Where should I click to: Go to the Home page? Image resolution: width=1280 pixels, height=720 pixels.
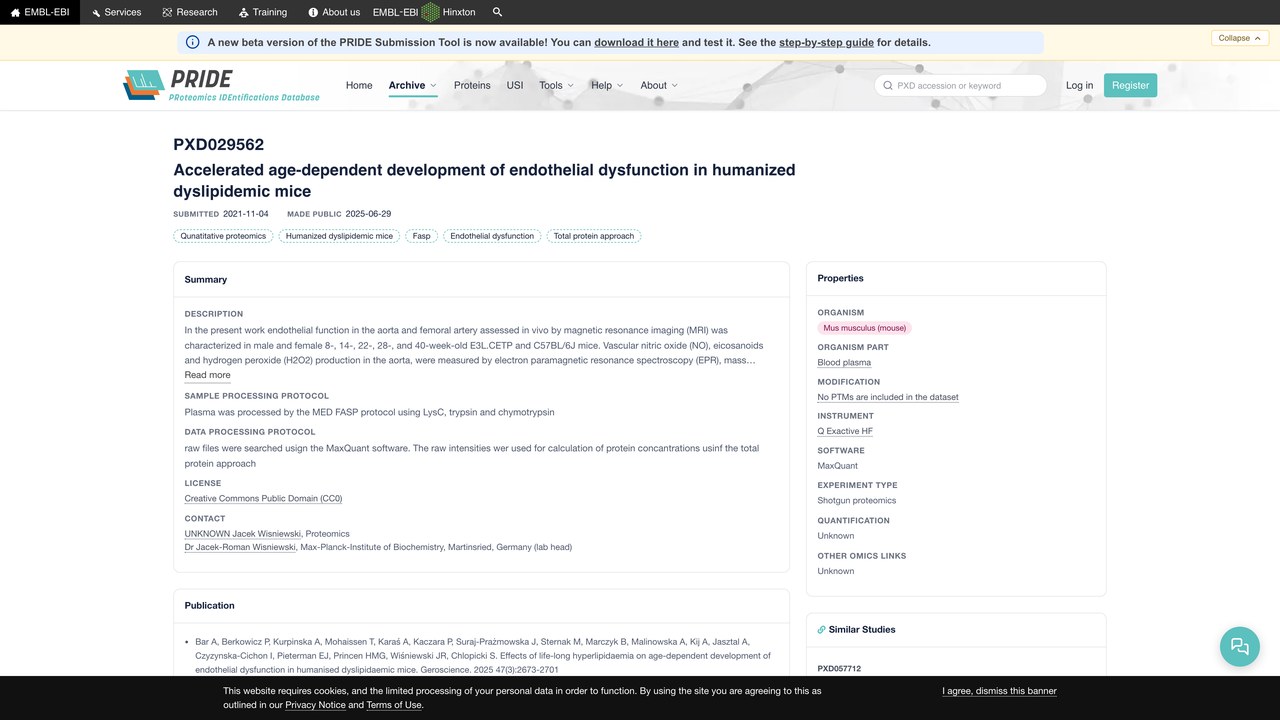359,86
